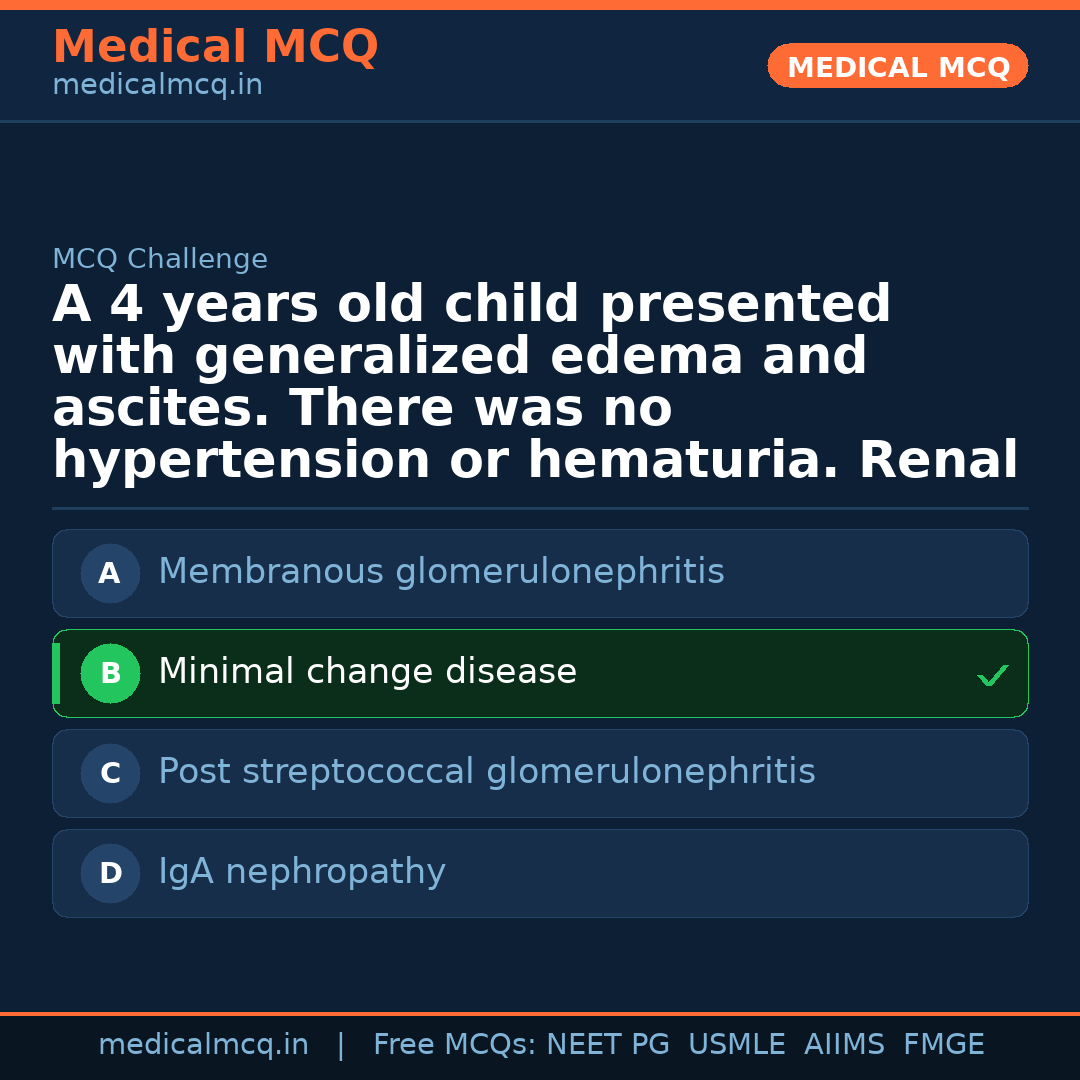Select Membranous glomerulonephritis answer text

click(x=441, y=572)
